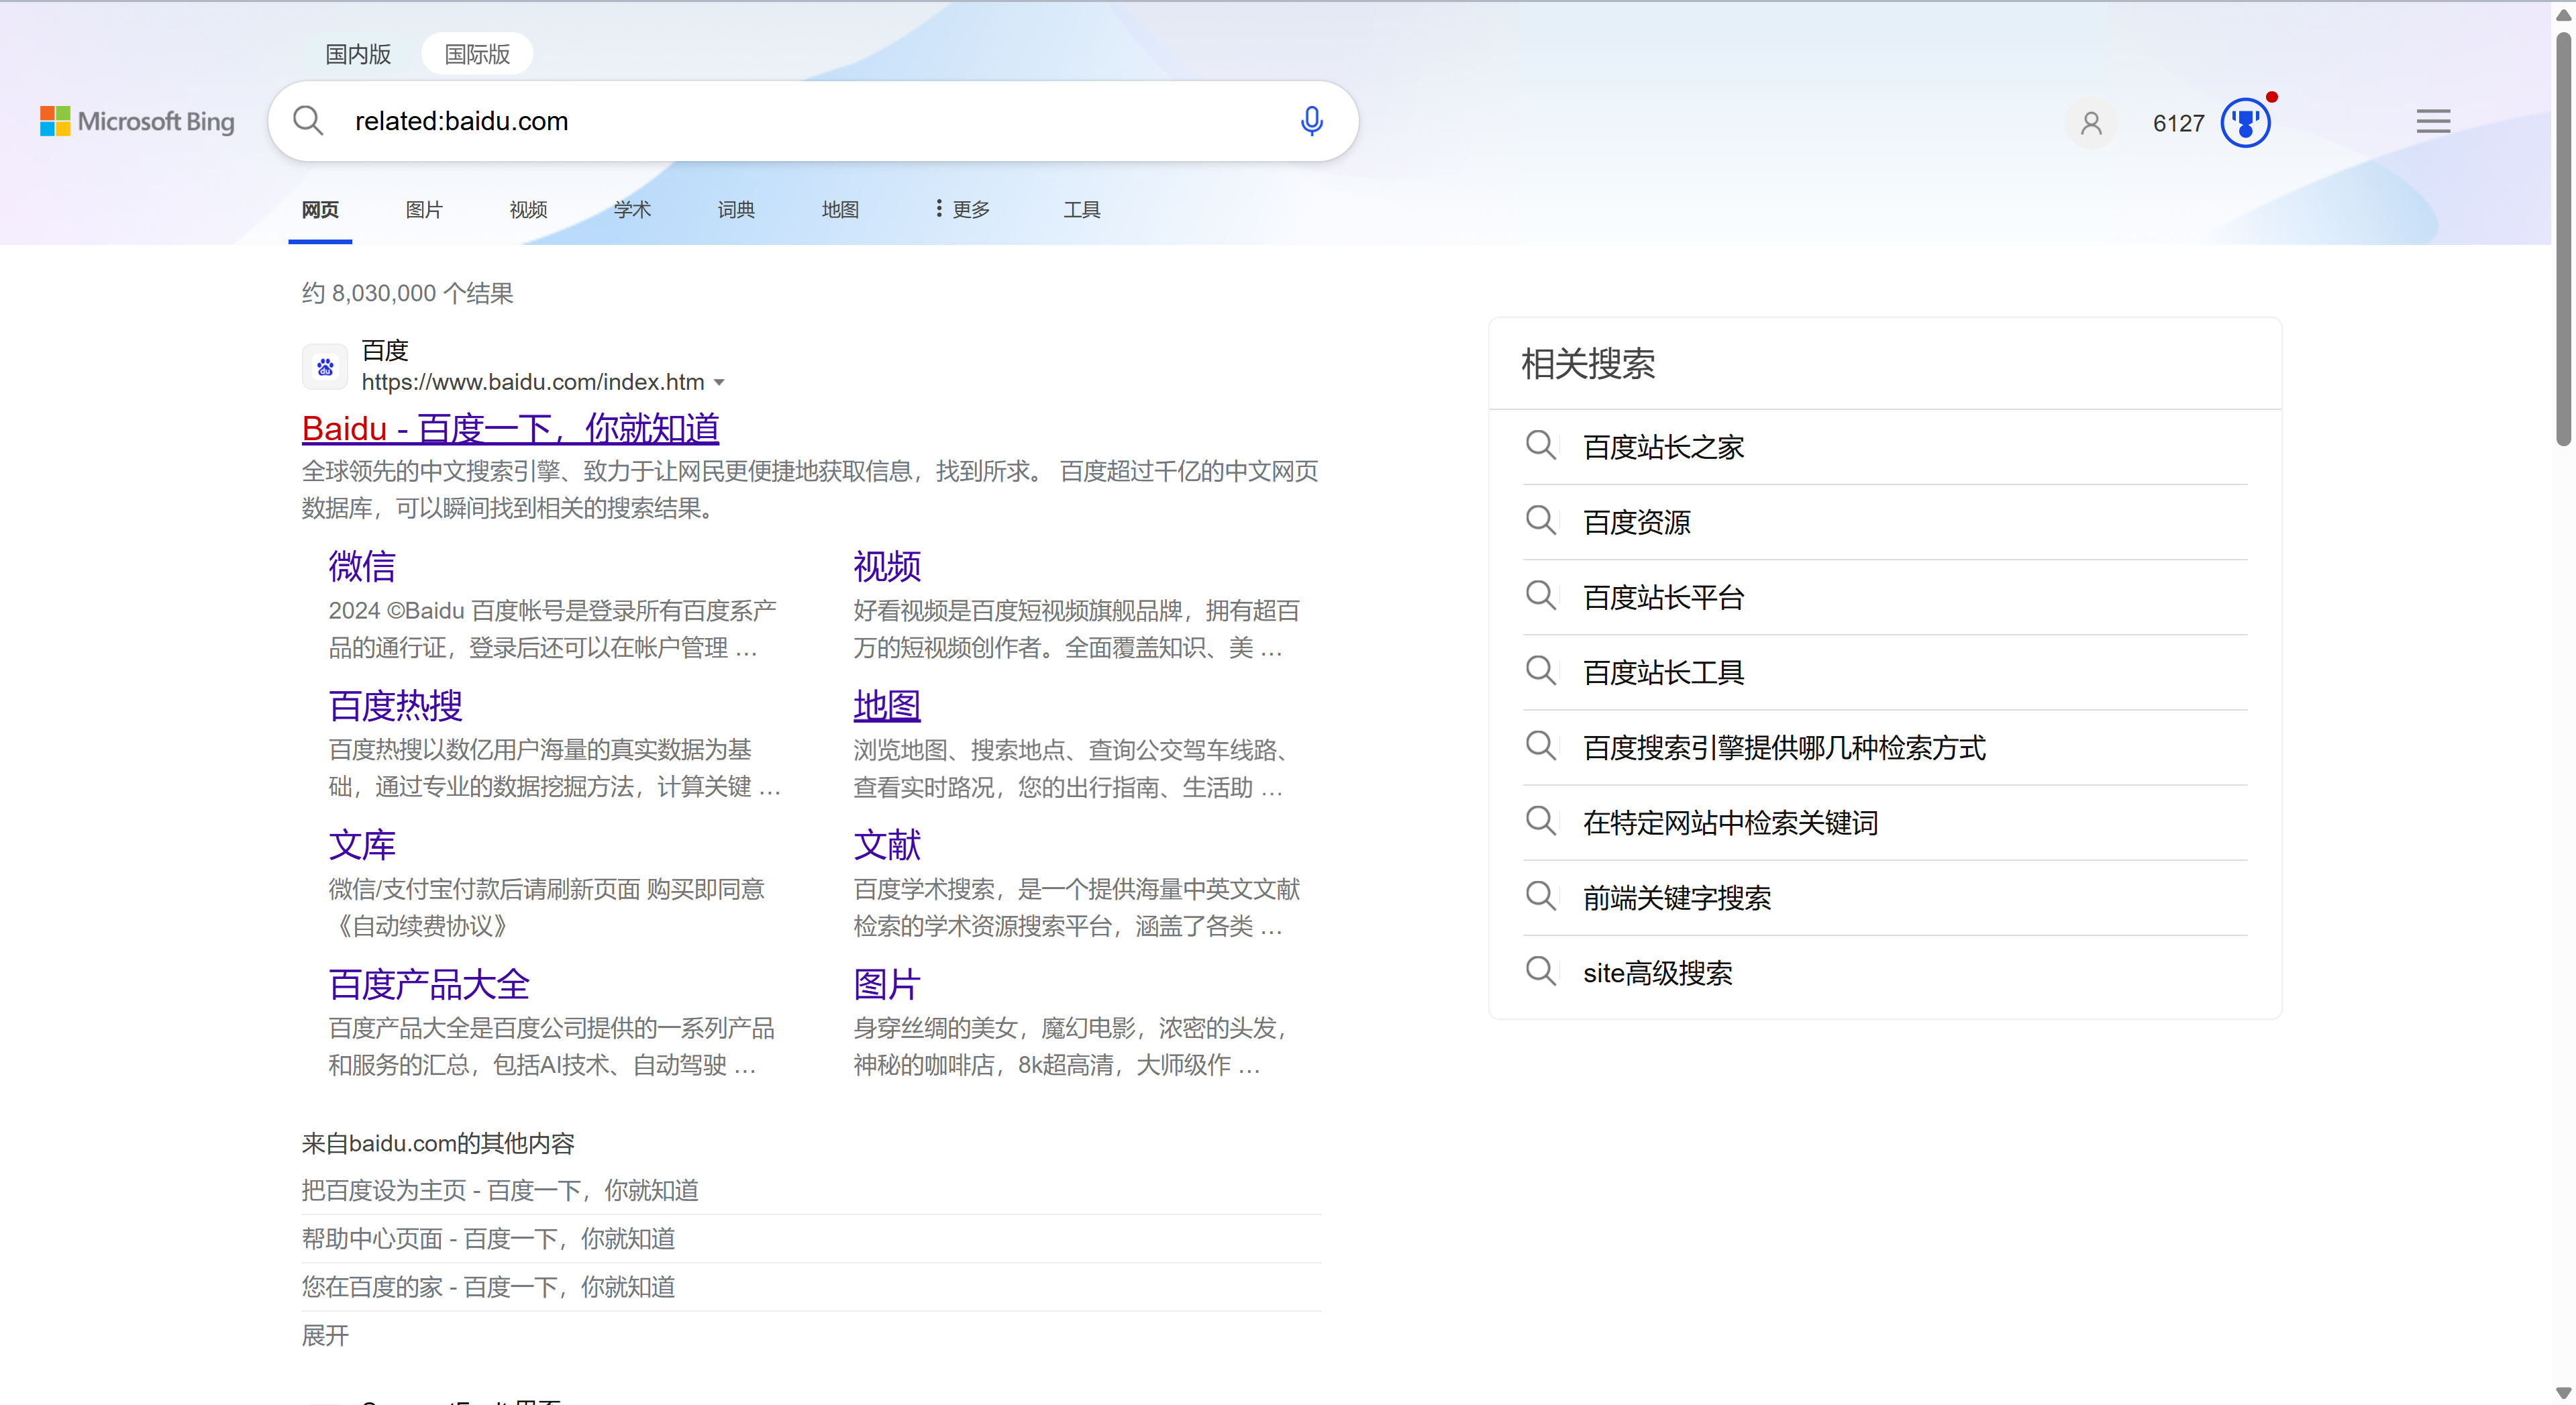Click the microphone voice search icon

(x=1311, y=121)
